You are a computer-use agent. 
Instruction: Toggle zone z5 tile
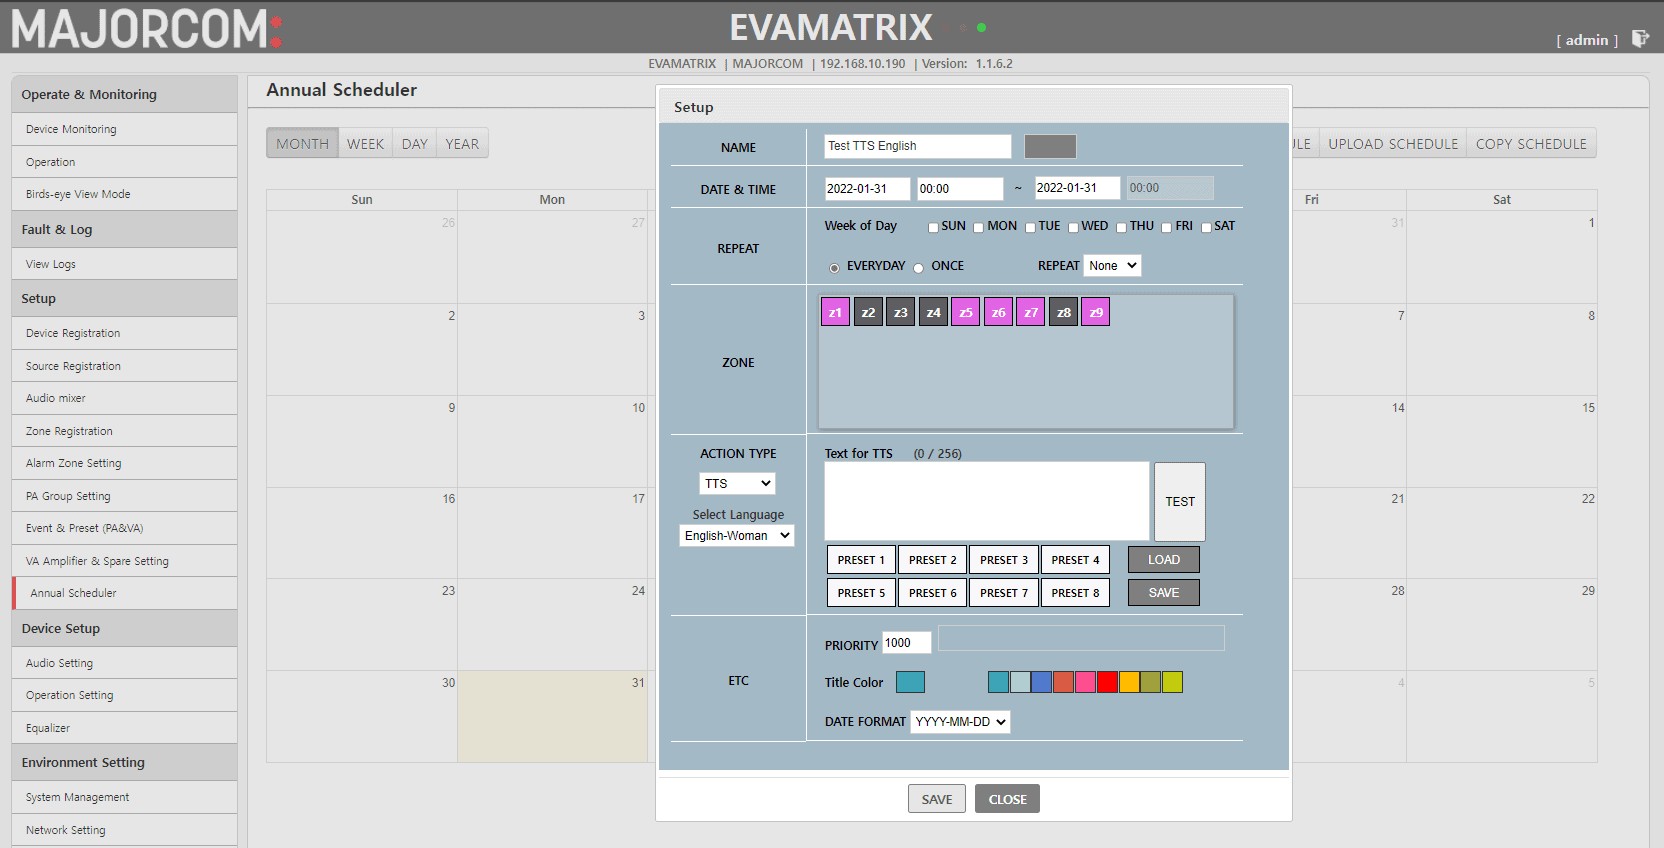pos(965,312)
